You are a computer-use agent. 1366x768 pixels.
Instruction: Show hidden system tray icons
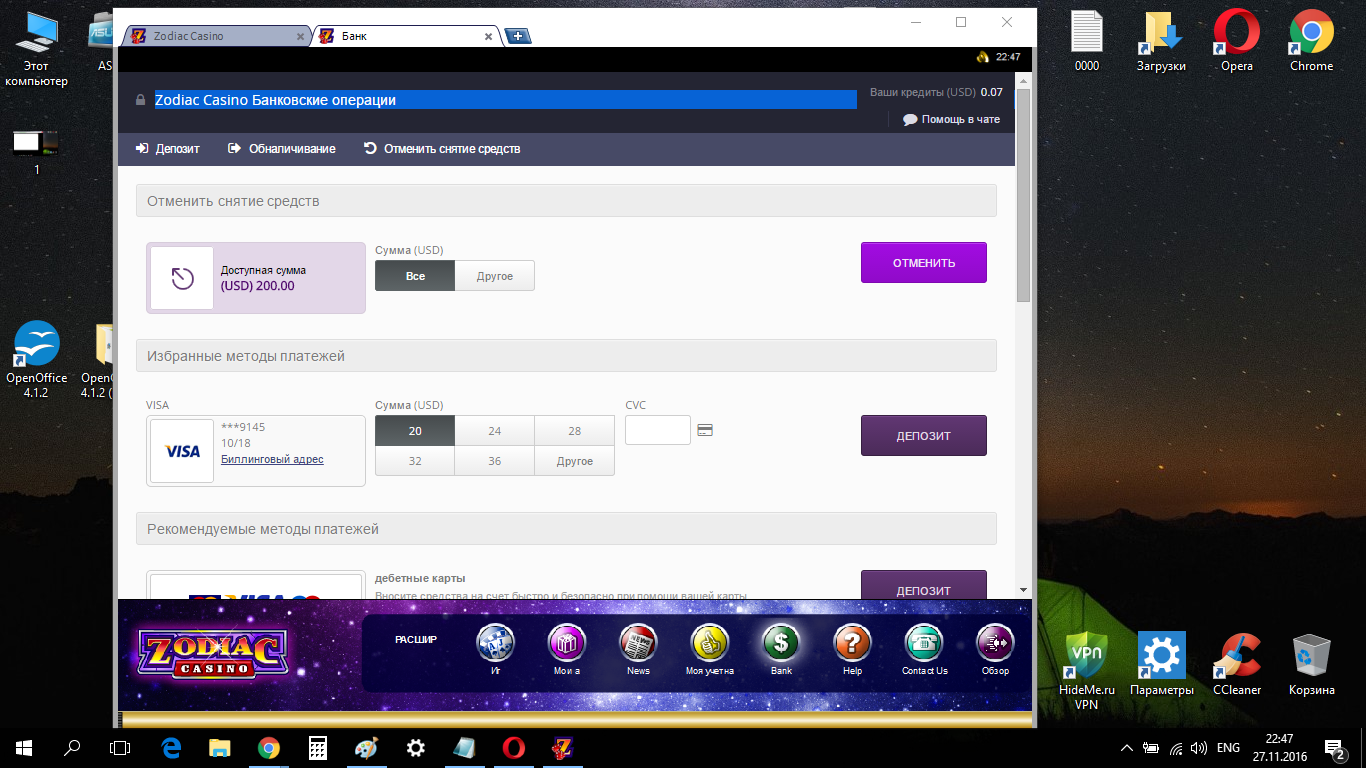(x=1127, y=747)
